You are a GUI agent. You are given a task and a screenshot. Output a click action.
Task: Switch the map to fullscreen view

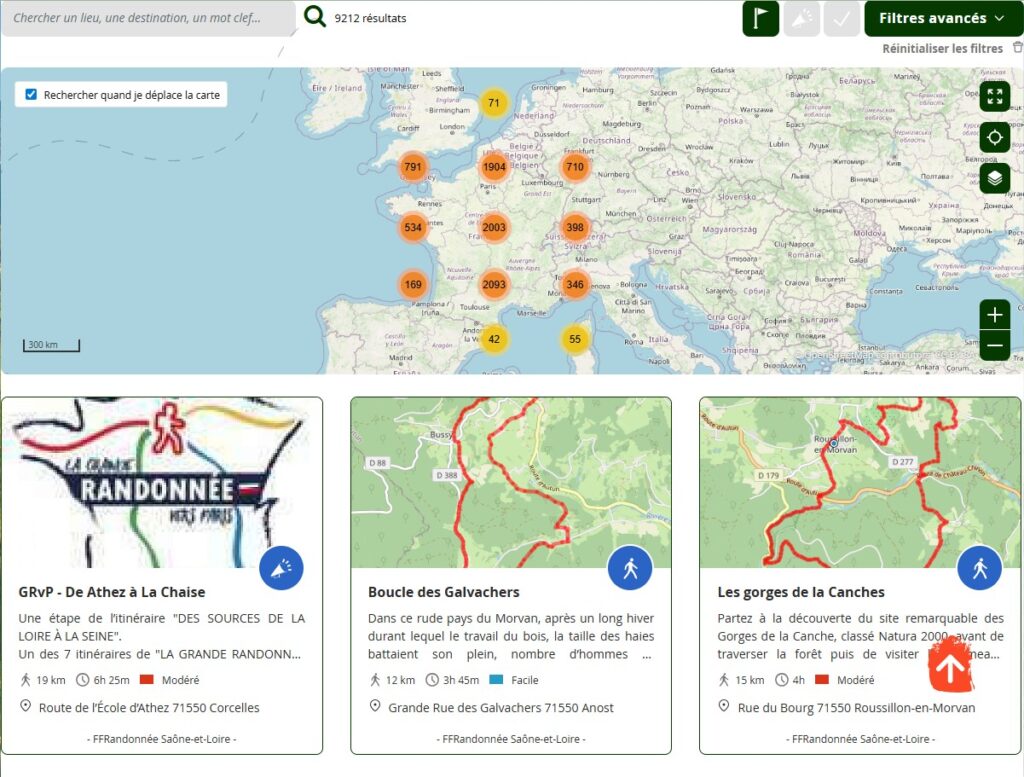[995, 97]
